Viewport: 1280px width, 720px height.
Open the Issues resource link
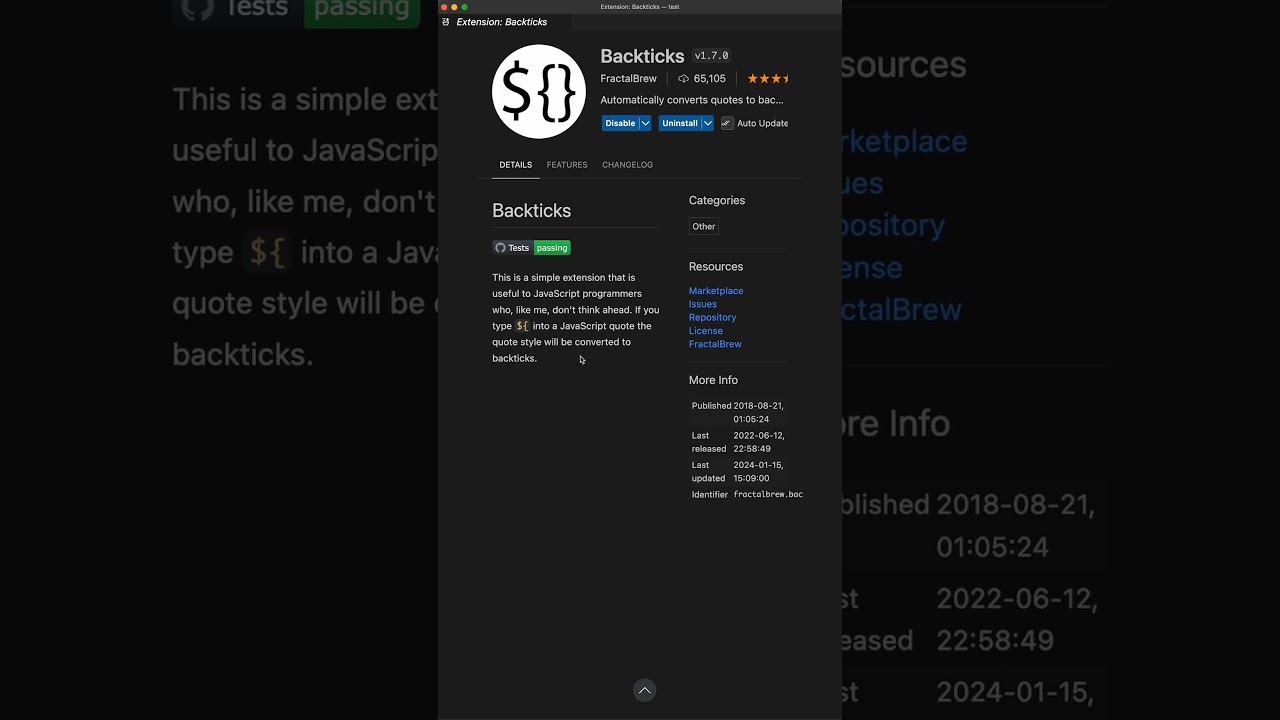[x=703, y=304]
